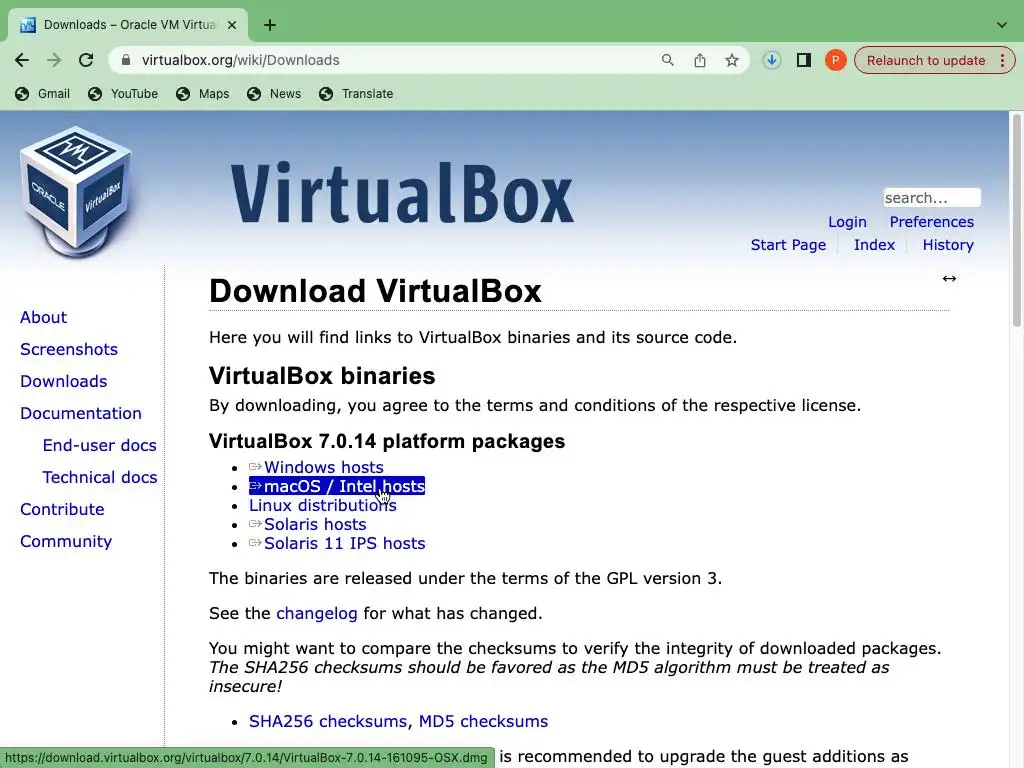
Task: Click the lock icon in address bar
Action: coord(126,60)
